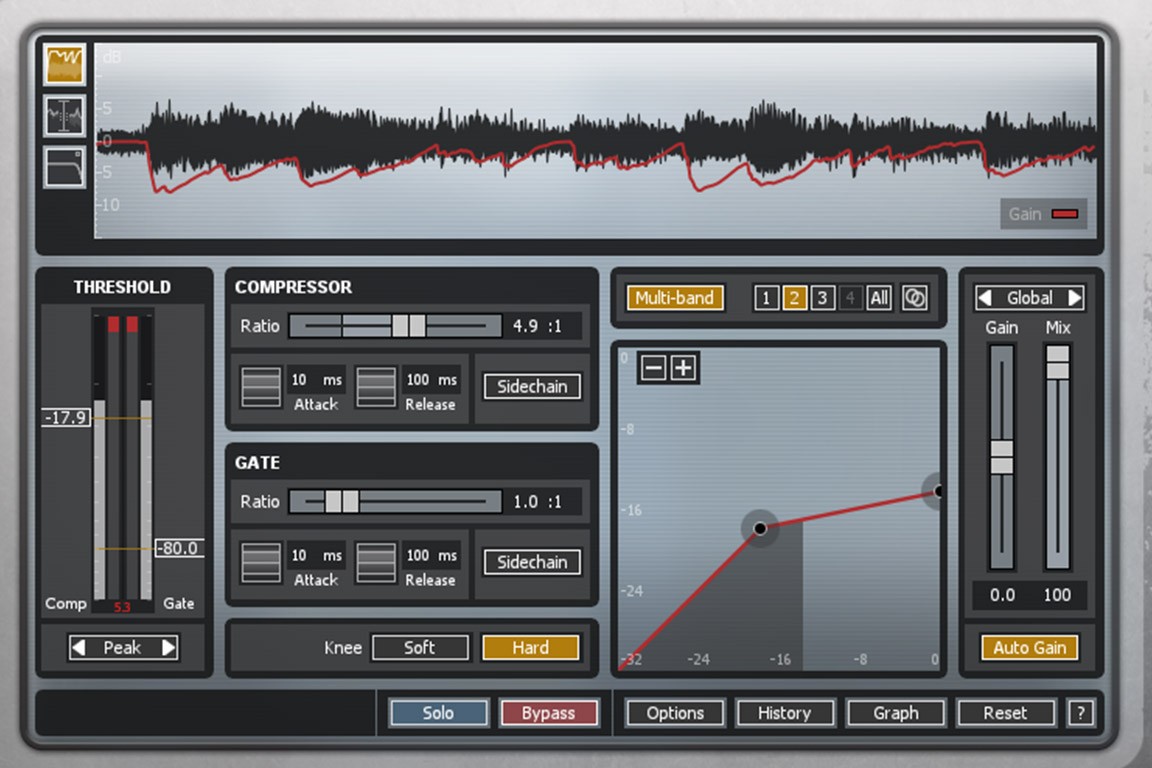Image resolution: width=1152 pixels, height=768 pixels.
Task: Switch Peak mode to next with right arrow
Action: (168, 647)
